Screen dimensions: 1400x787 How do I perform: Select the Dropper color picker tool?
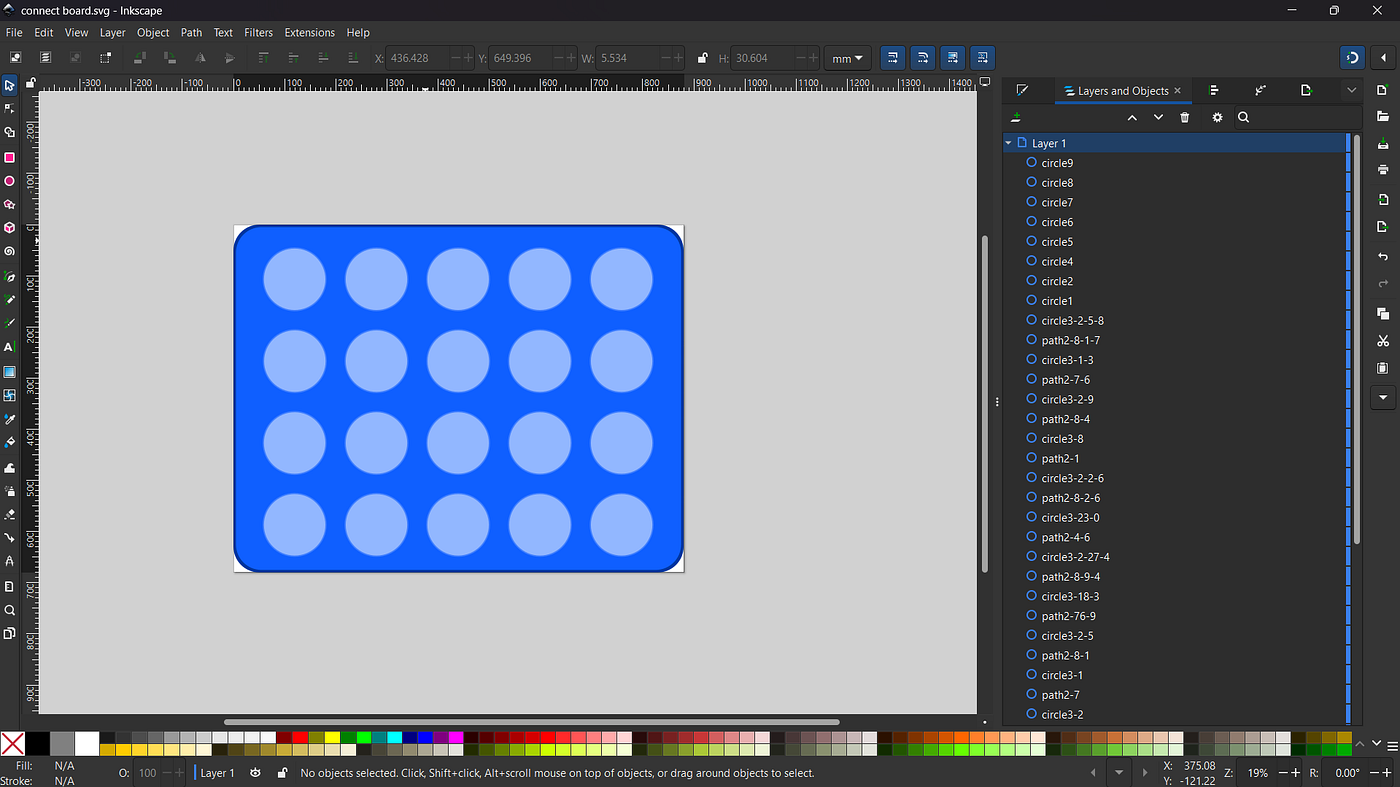click(9, 419)
